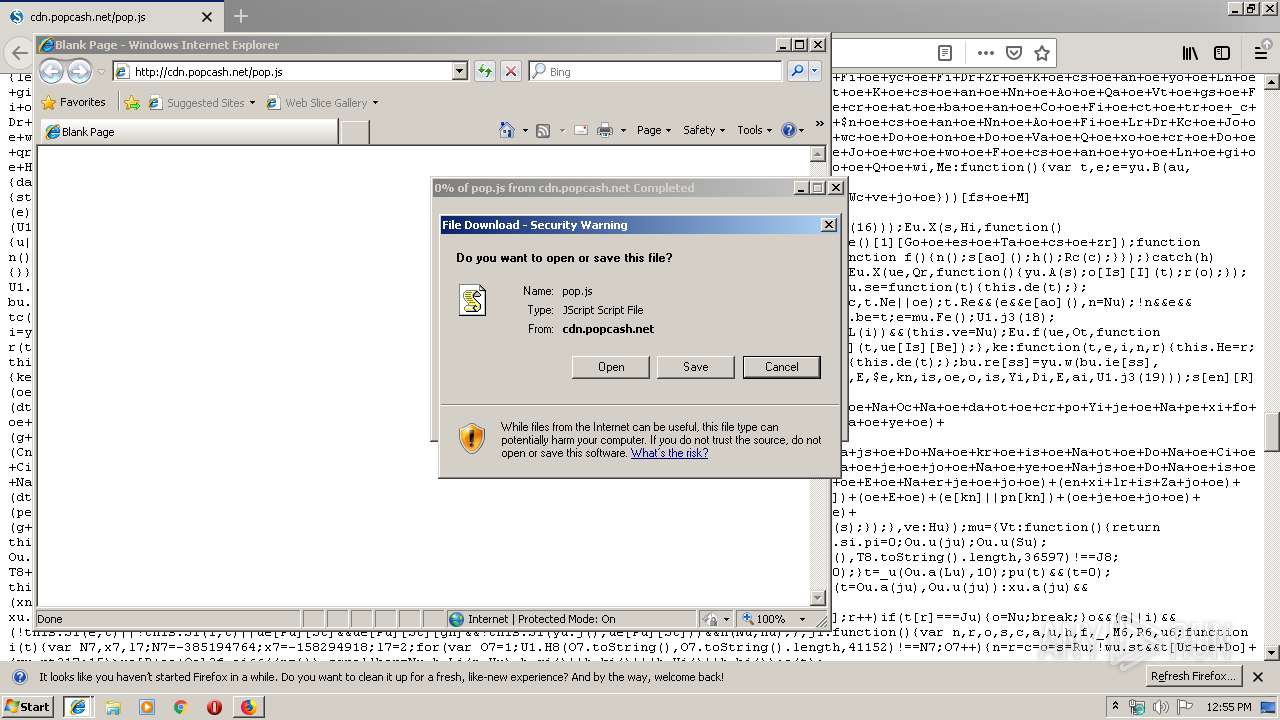
Task: Open search provider dropdown arrow
Action: coord(815,71)
